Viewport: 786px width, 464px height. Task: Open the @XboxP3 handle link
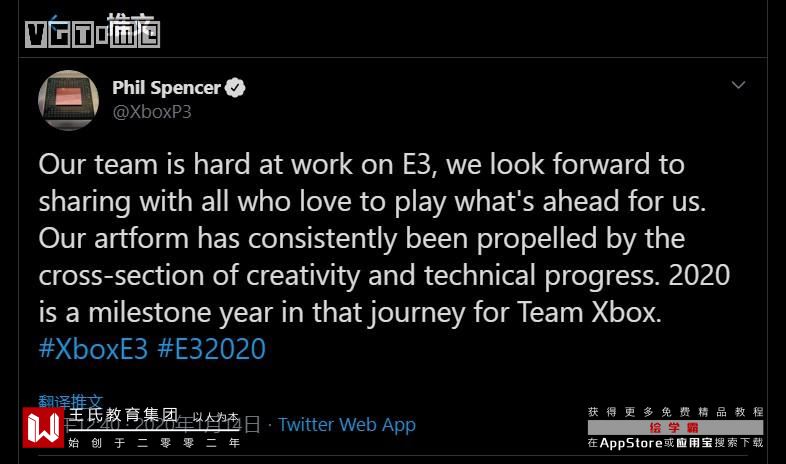pos(152,112)
